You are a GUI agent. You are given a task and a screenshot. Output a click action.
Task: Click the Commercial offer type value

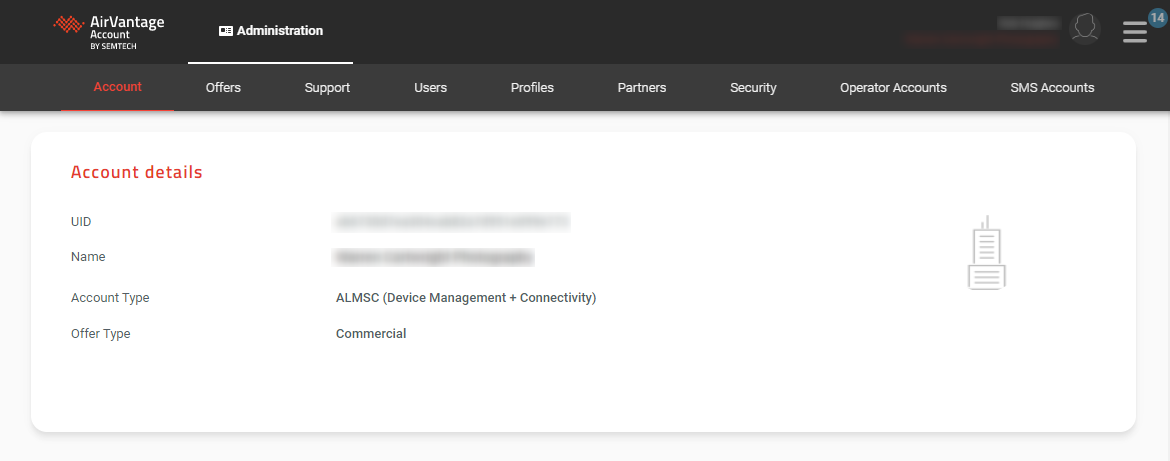(x=371, y=334)
